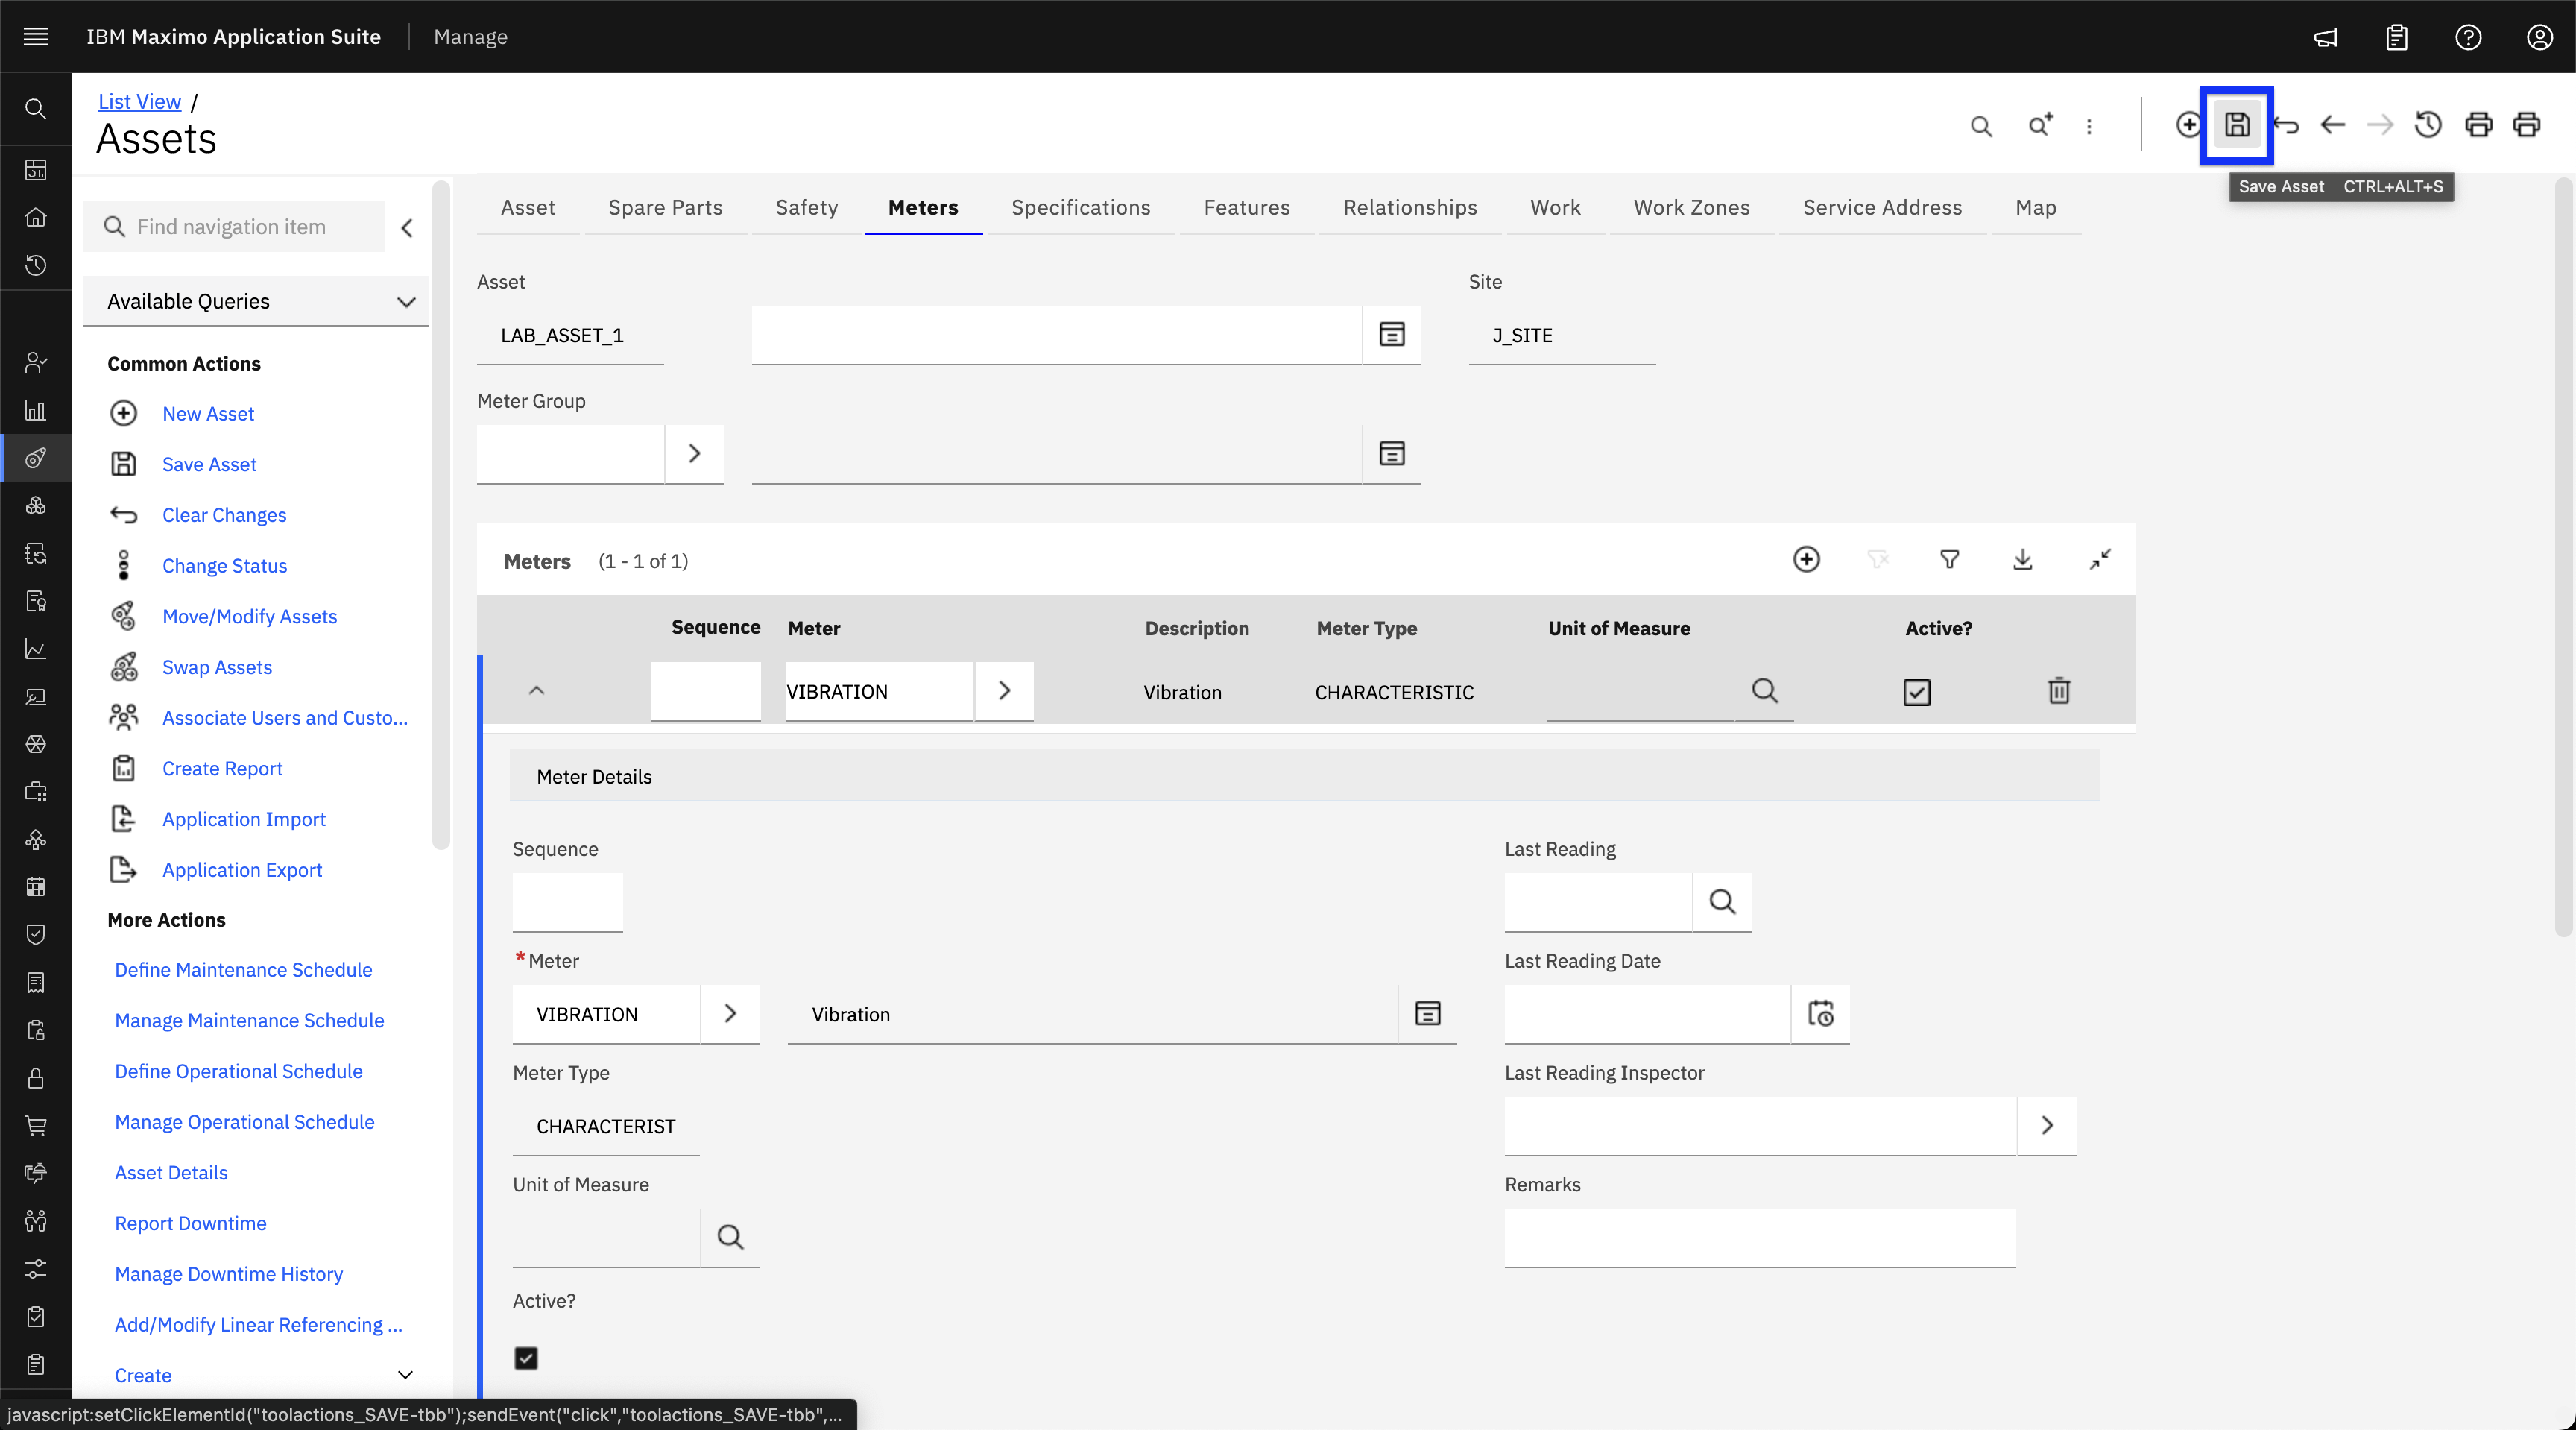Click the Save Asset toolbar icon
Viewport: 2576px width, 1430px height.
point(2237,125)
